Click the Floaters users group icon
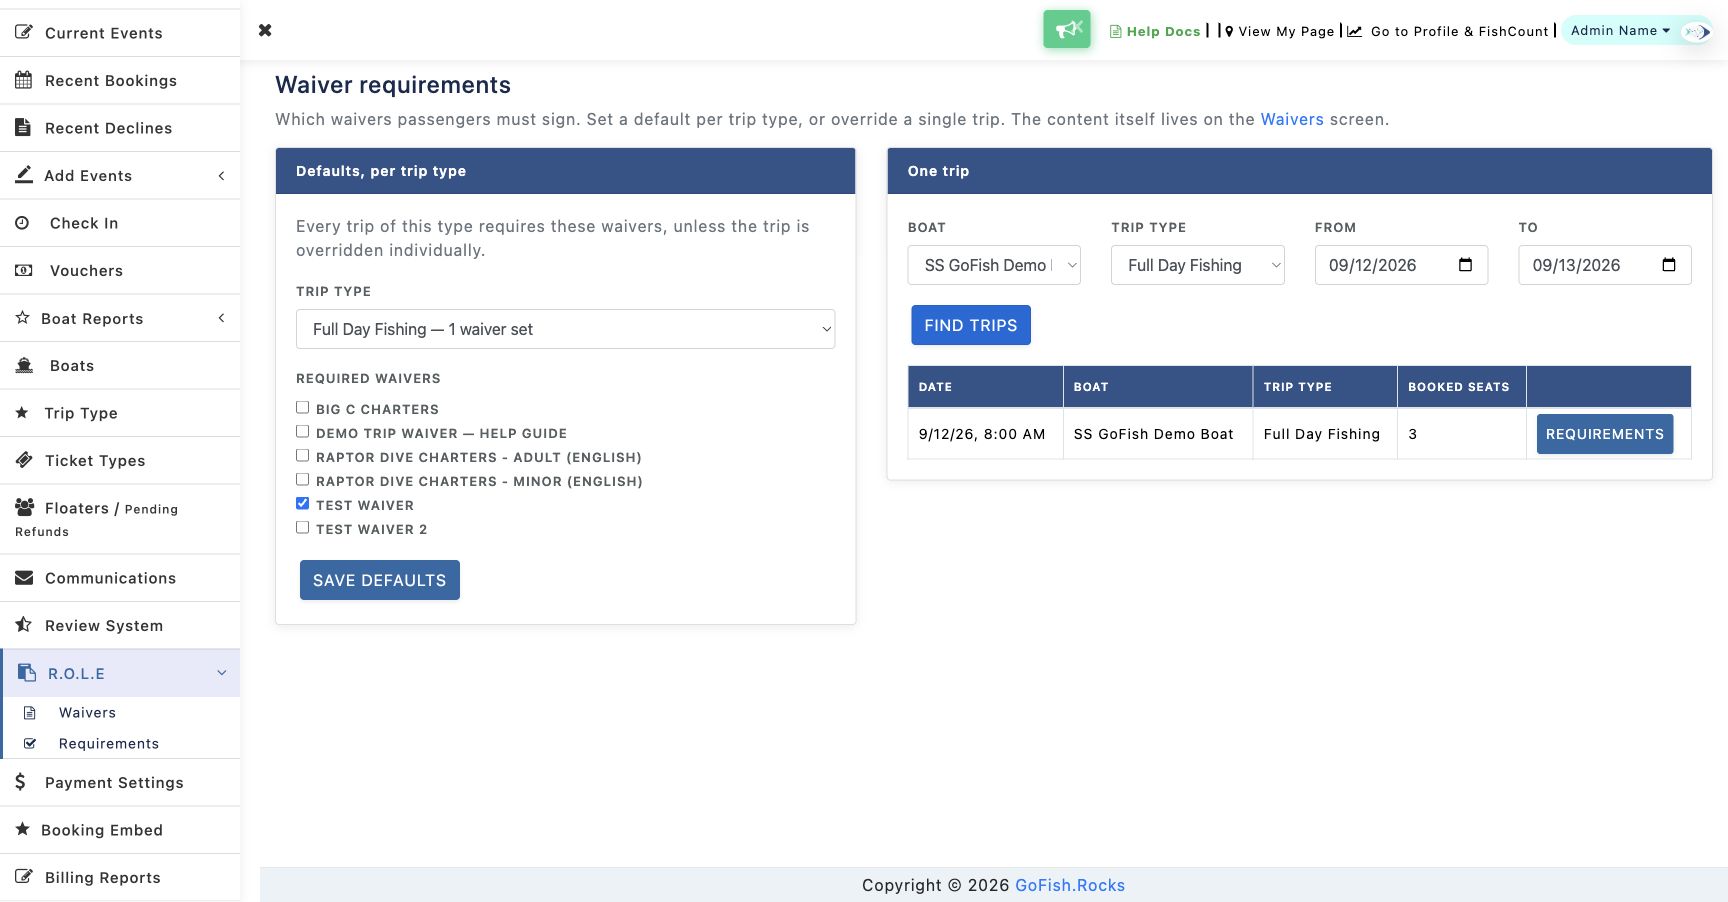The height and width of the screenshot is (902, 1728). click(25, 507)
